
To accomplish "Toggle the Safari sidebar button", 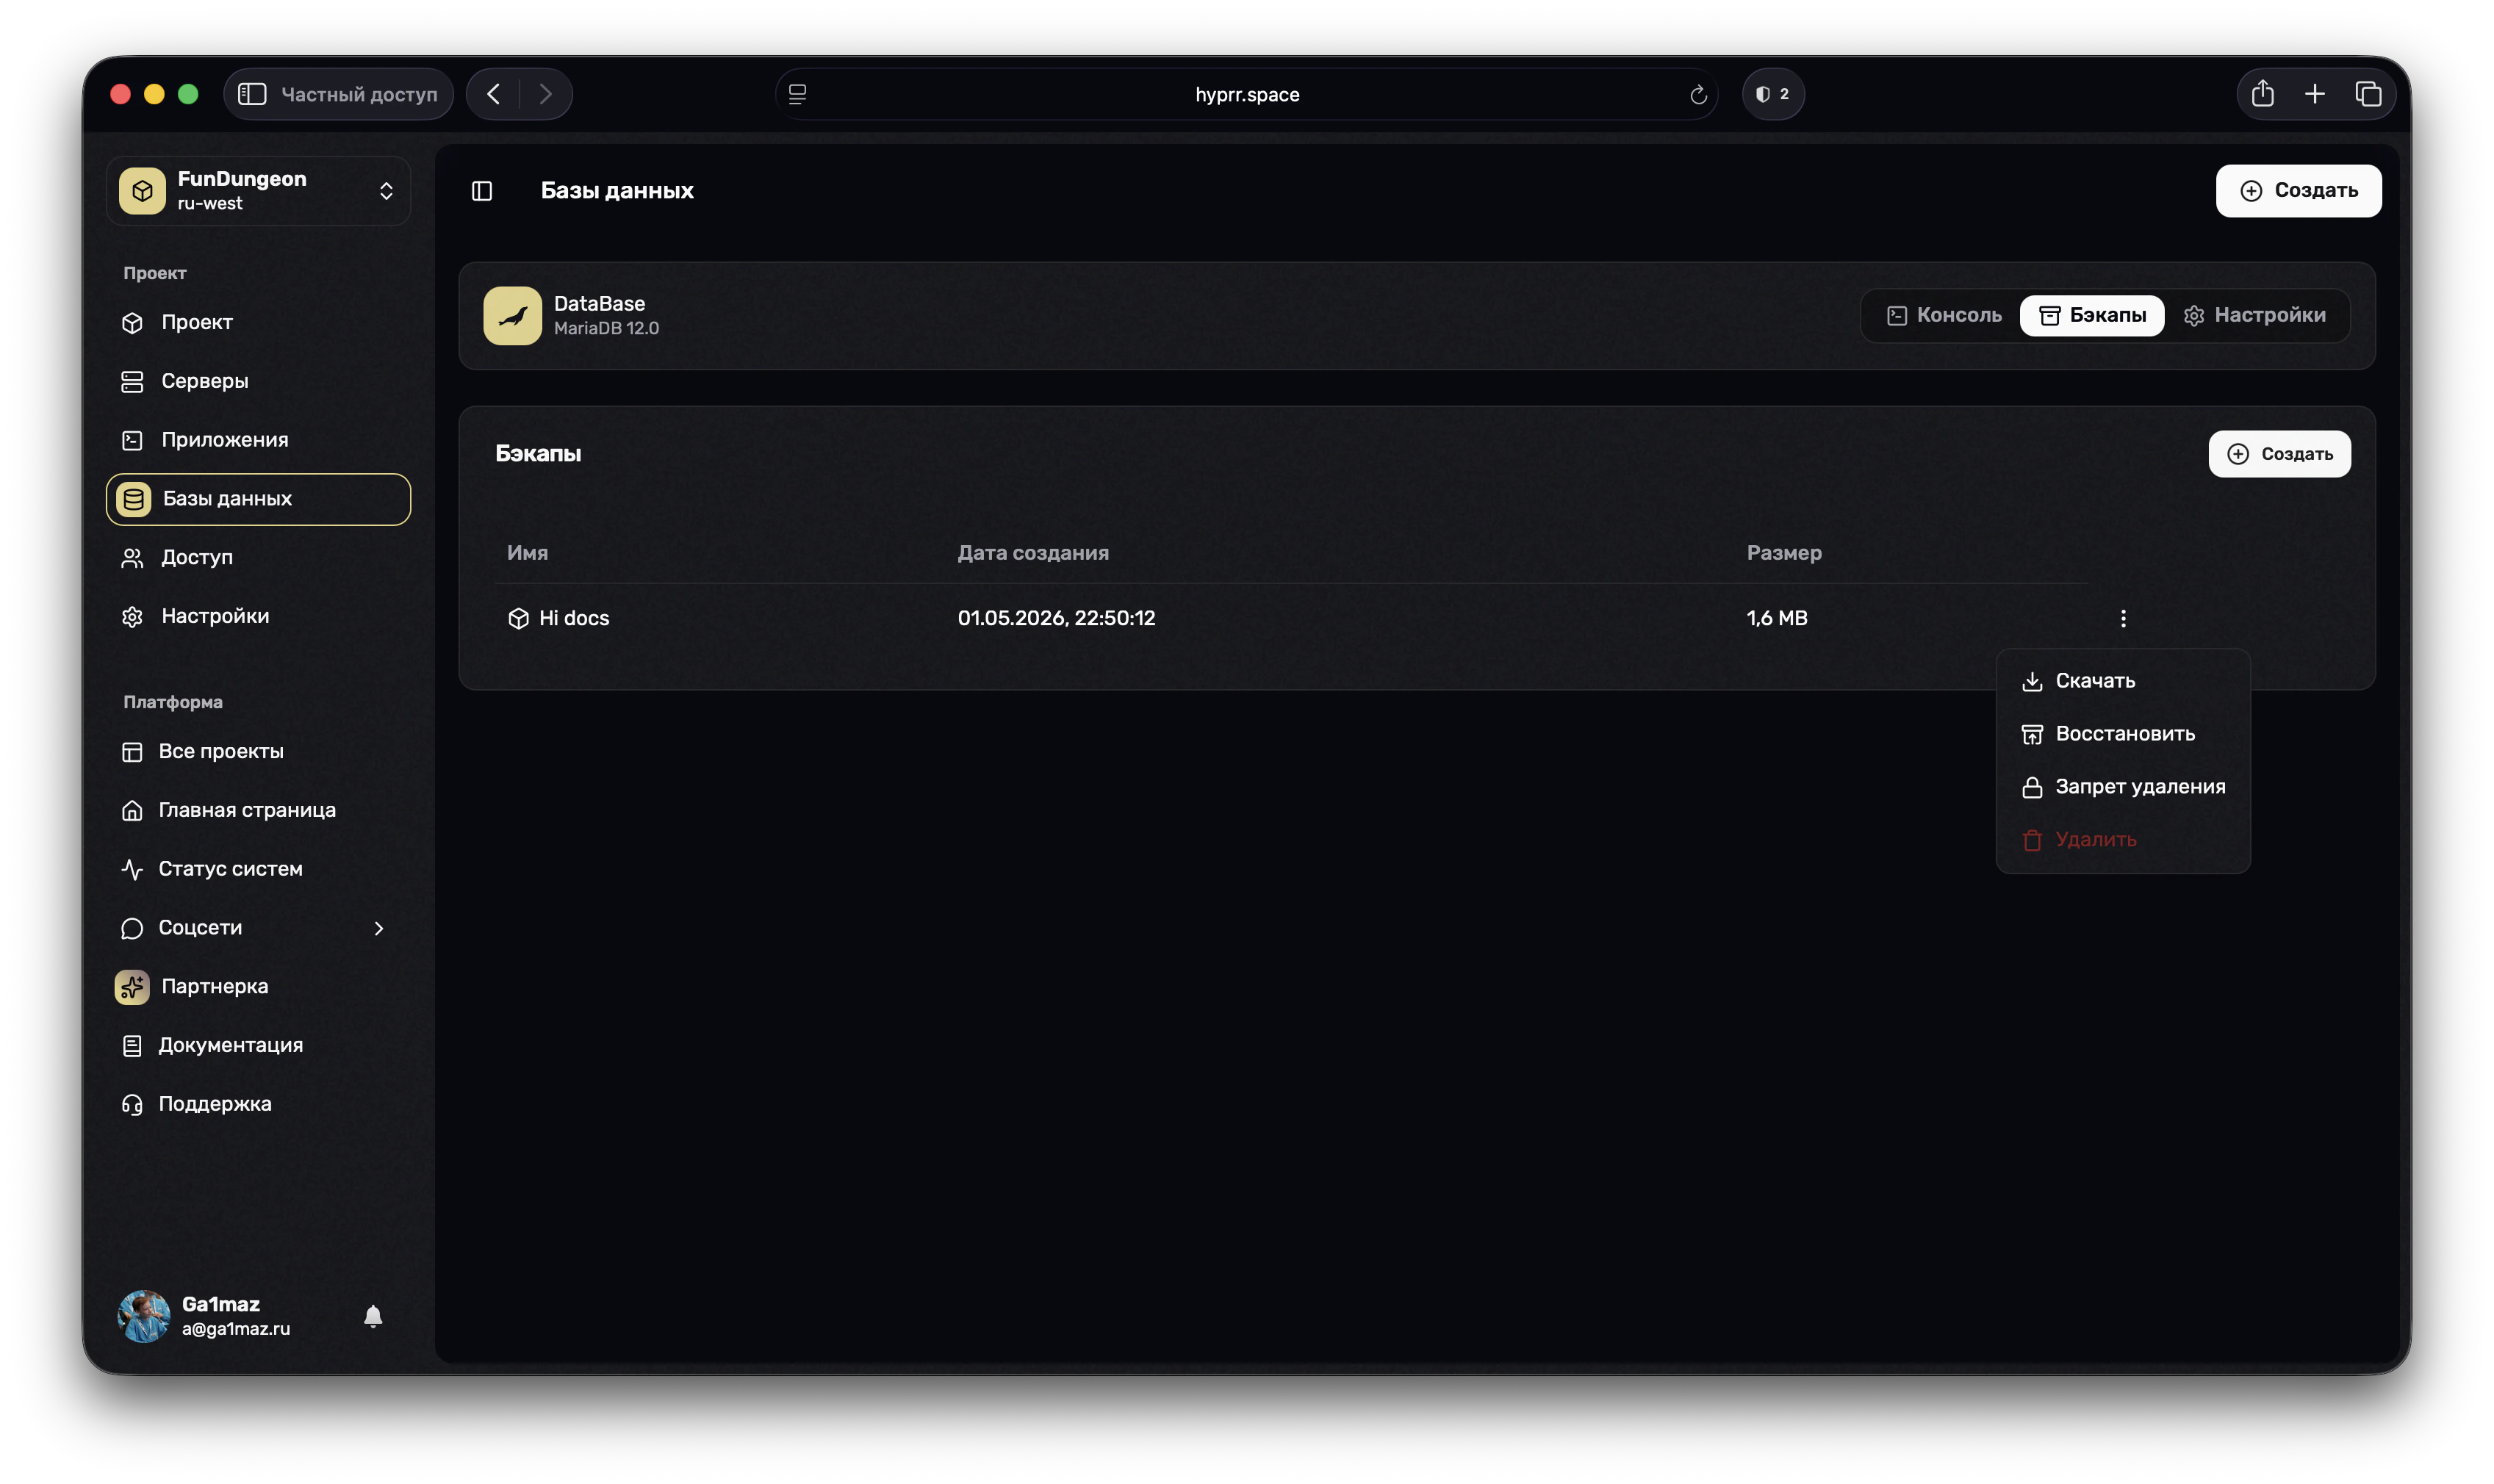I will click(252, 94).
